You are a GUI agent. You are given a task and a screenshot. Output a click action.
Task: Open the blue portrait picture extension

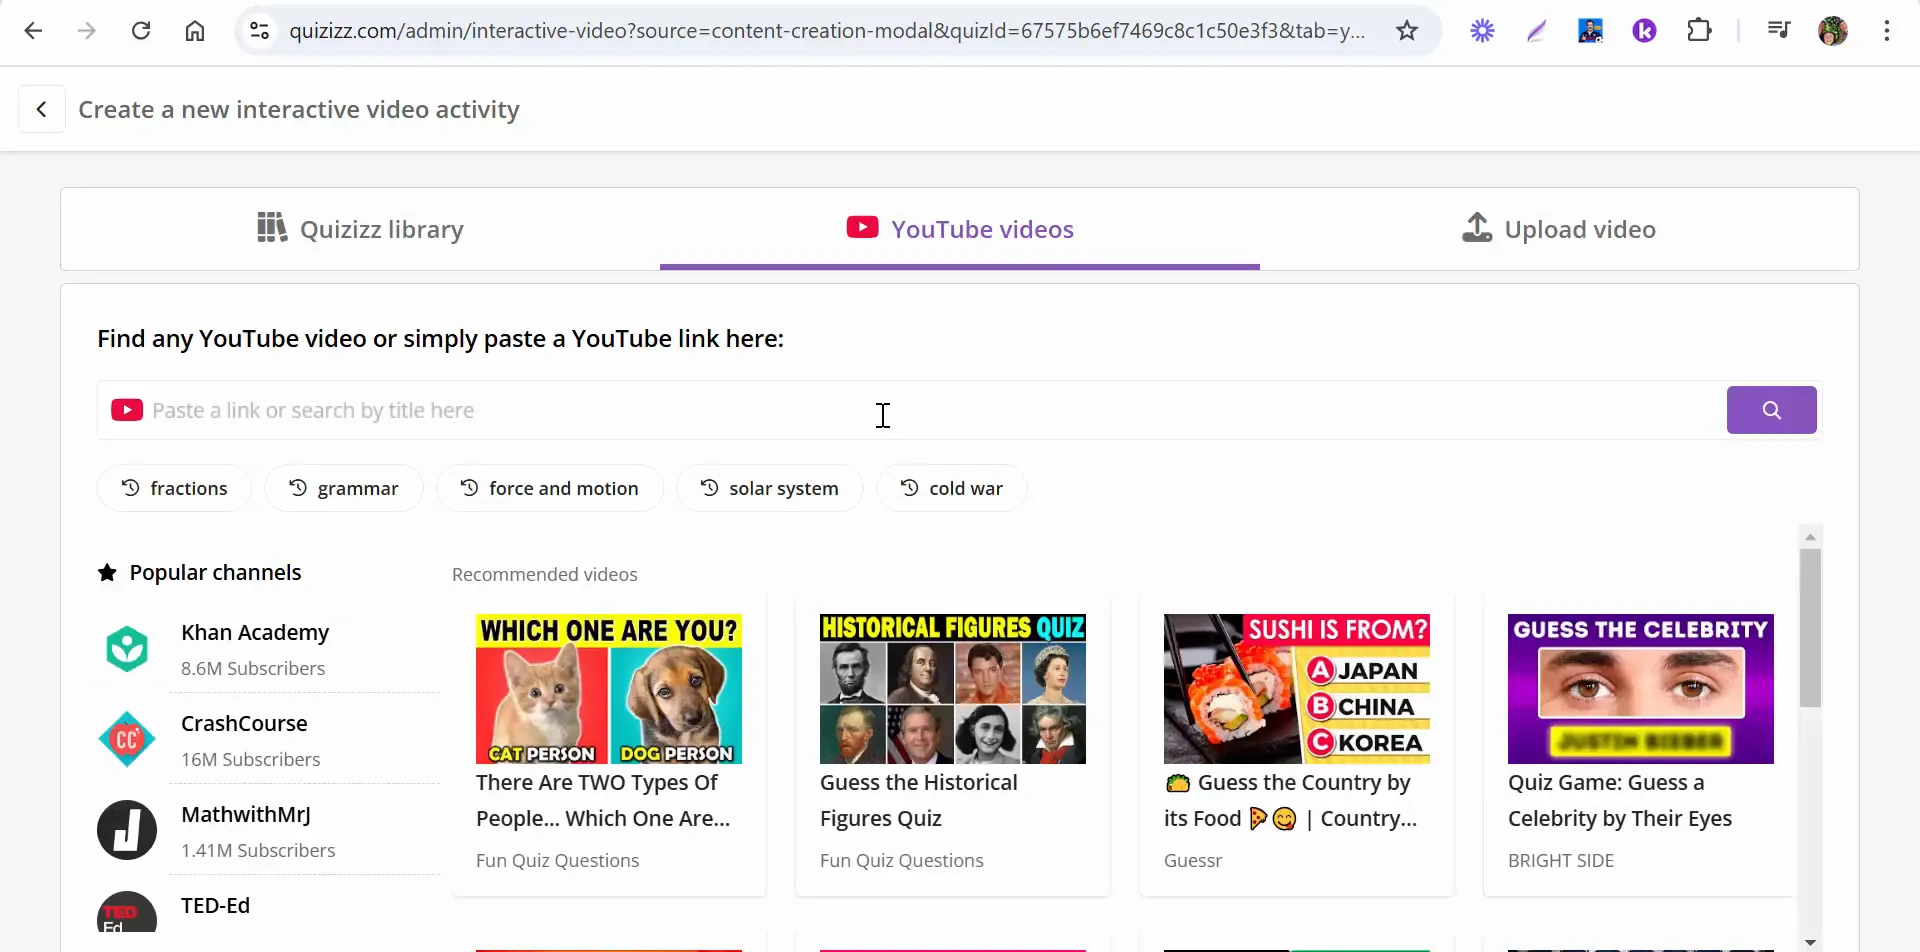(x=1590, y=31)
